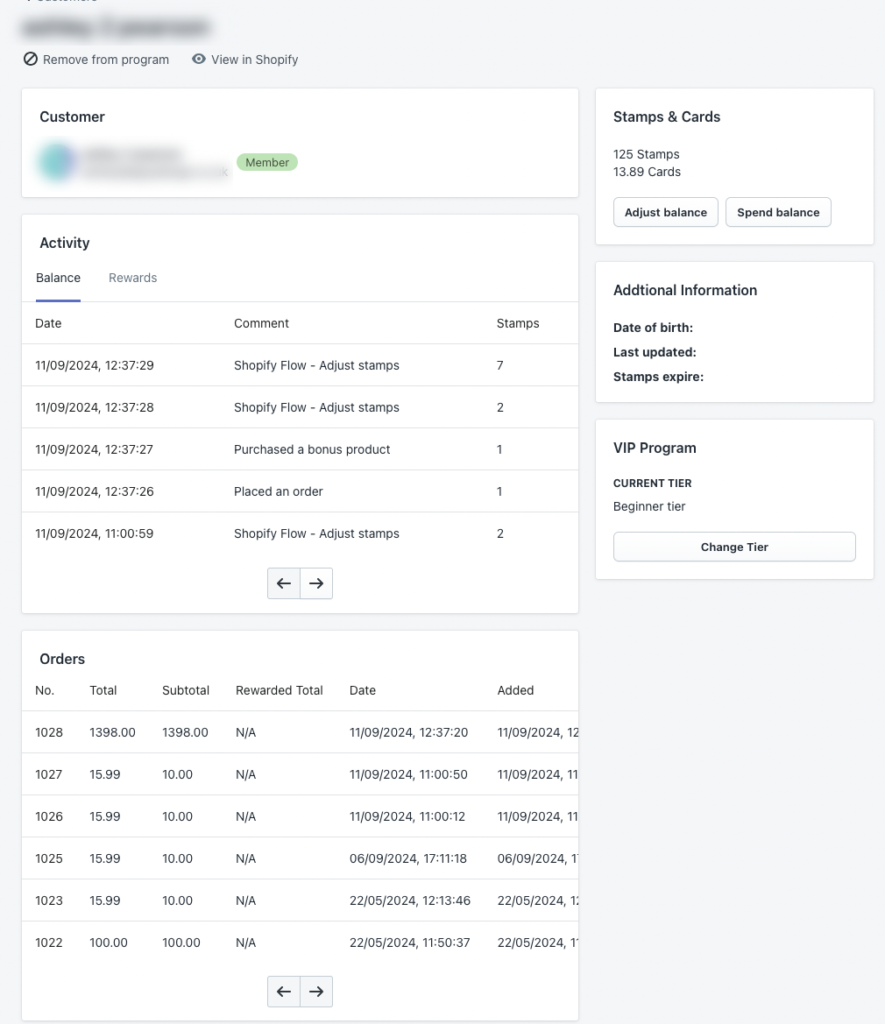
Task: Click the Change Tier button
Action: click(734, 547)
